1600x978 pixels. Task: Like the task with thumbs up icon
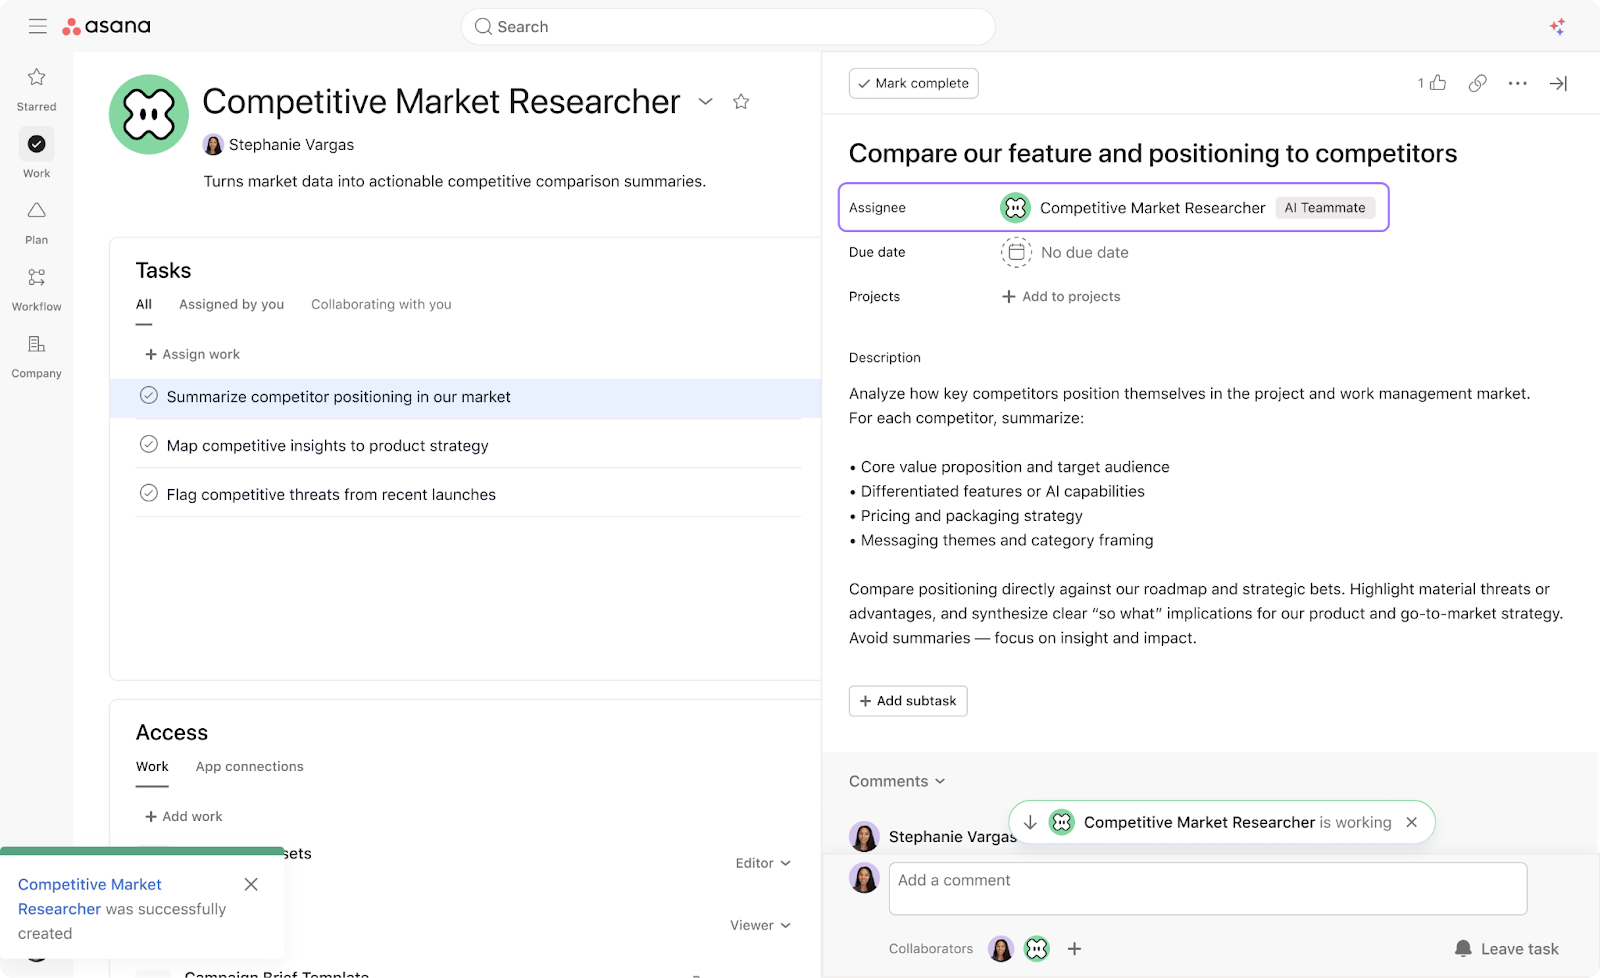point(1438,83)
